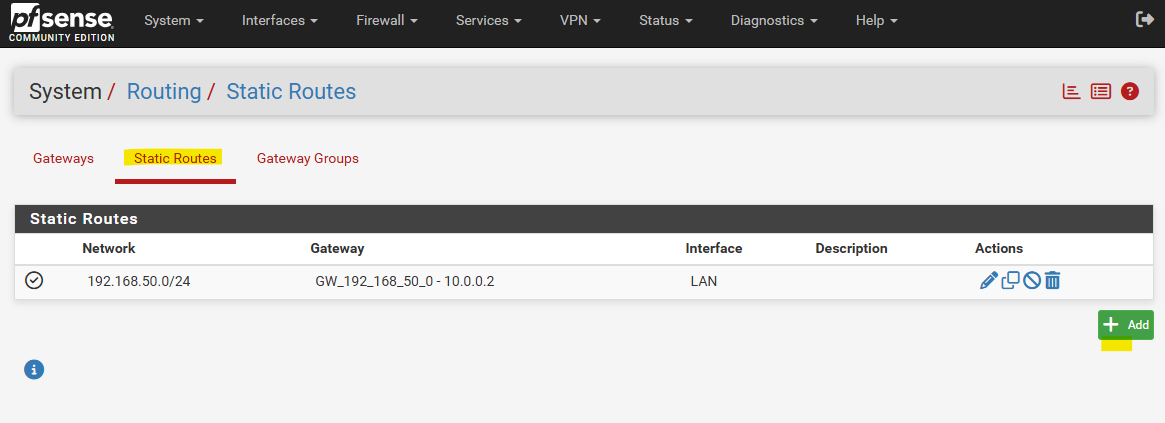
Task: Log out using the top-right arrow icon
Action: 1144,20
